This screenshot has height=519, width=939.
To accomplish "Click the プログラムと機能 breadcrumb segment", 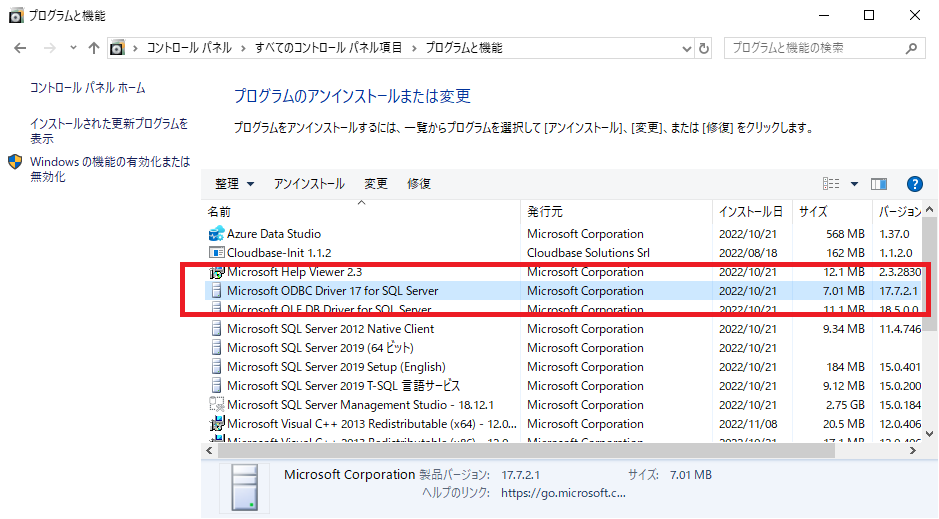I will pyautogui.click(x=464, y=48).
